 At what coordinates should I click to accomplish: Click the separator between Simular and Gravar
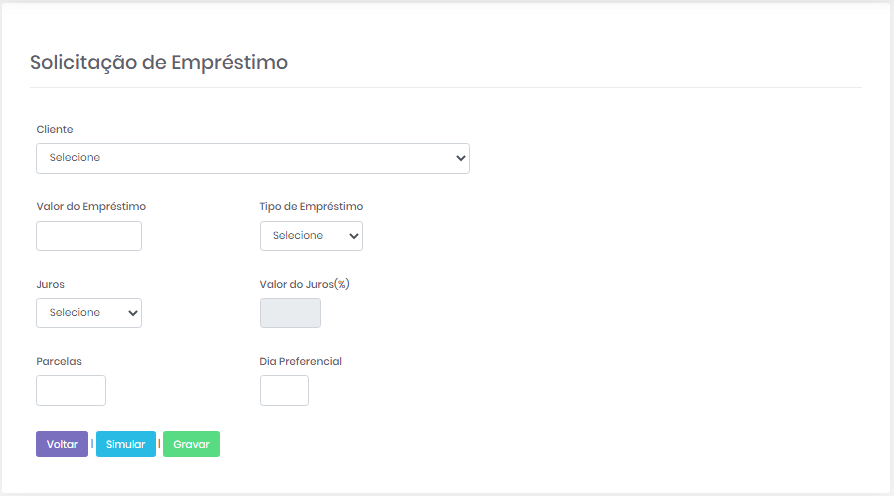pos(159,444)
